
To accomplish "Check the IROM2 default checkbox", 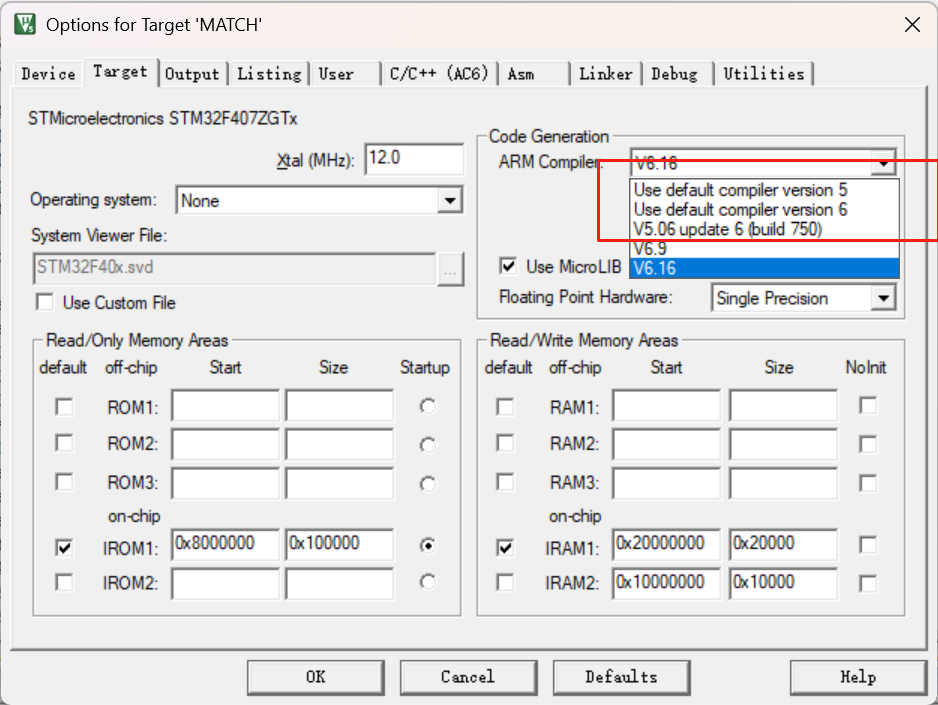I will pyautogui.click(x=64, y=582).
